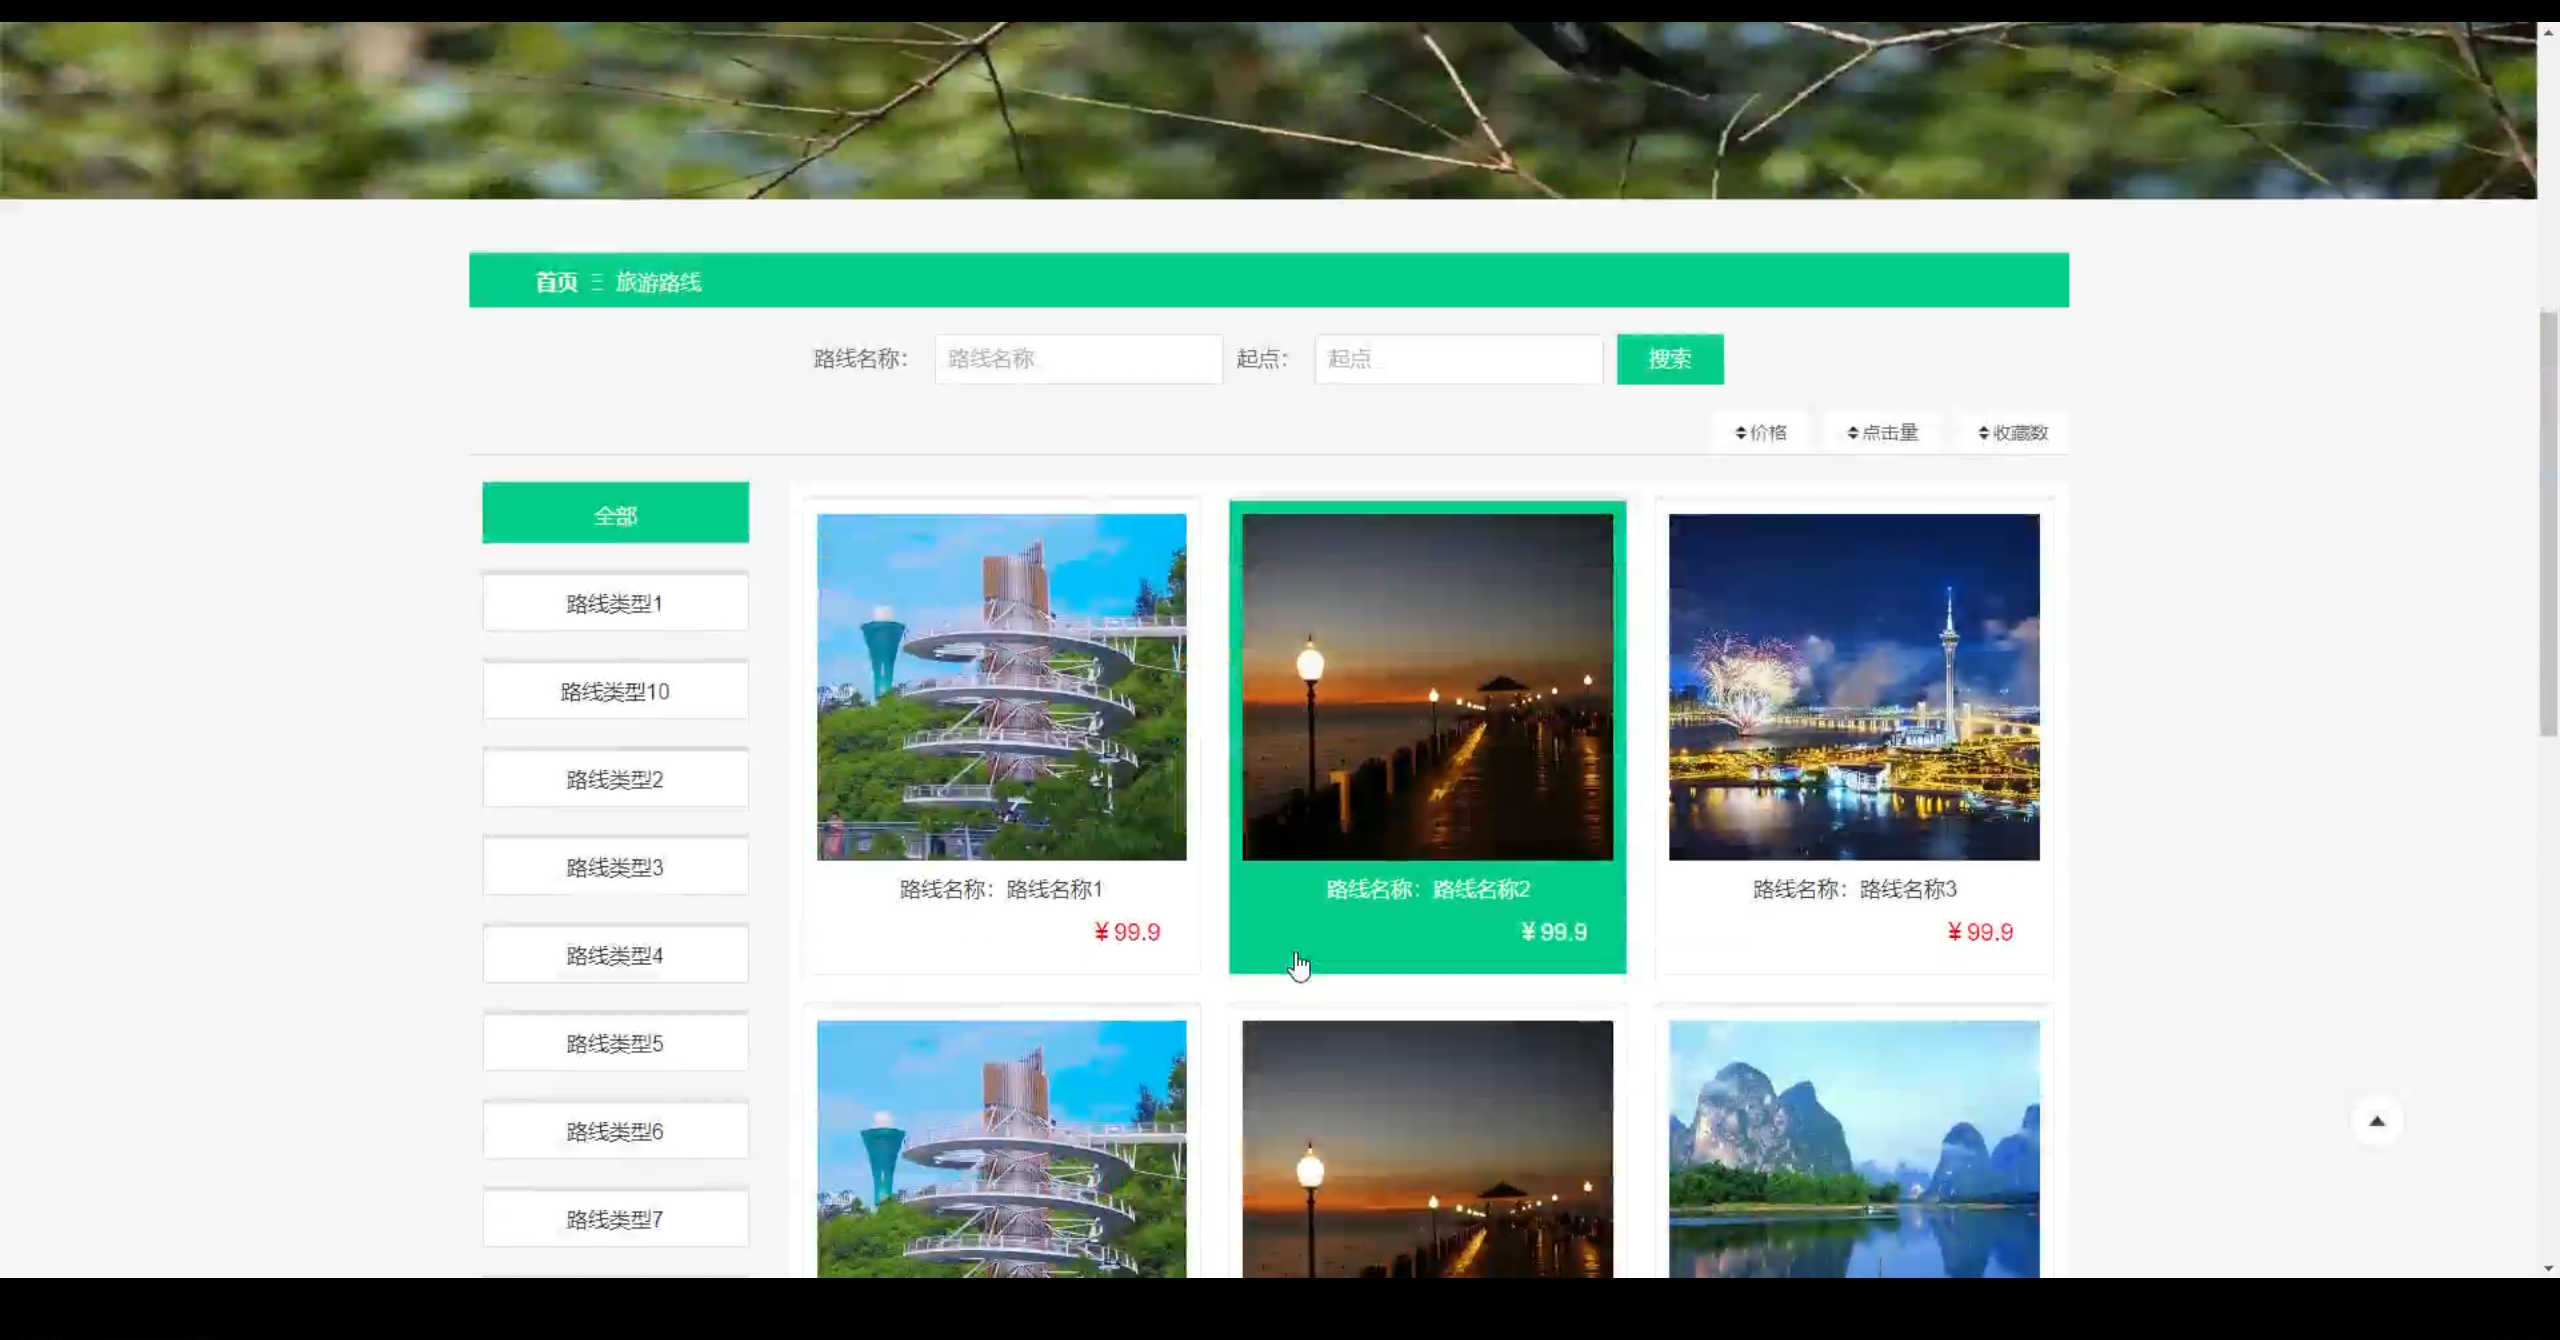Click the ¥99.9 price of 路线名称1
Screen dimensions: 2560x1340
tap(1127, 932)
